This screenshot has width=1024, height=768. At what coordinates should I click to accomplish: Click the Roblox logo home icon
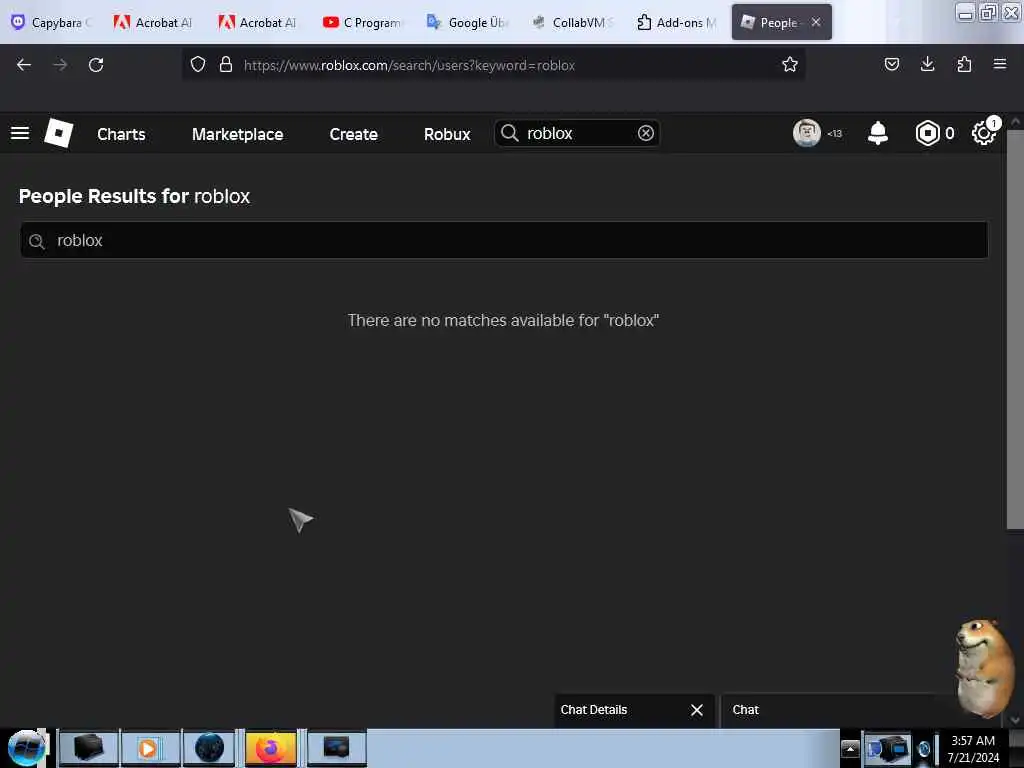click(x=59, y=133)
